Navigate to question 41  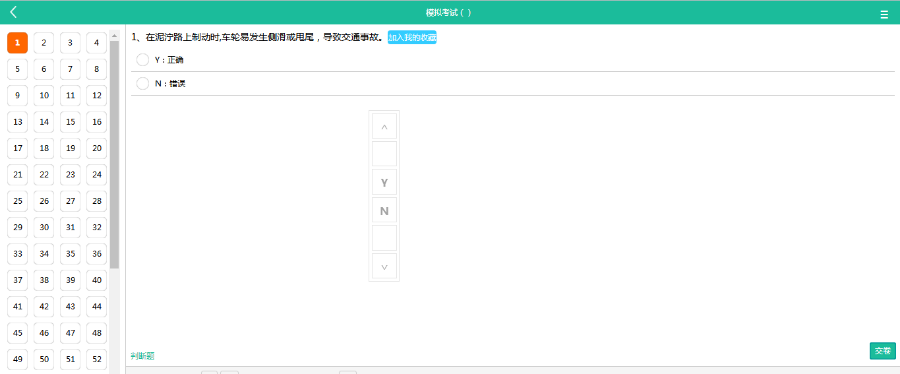point(17,307)
